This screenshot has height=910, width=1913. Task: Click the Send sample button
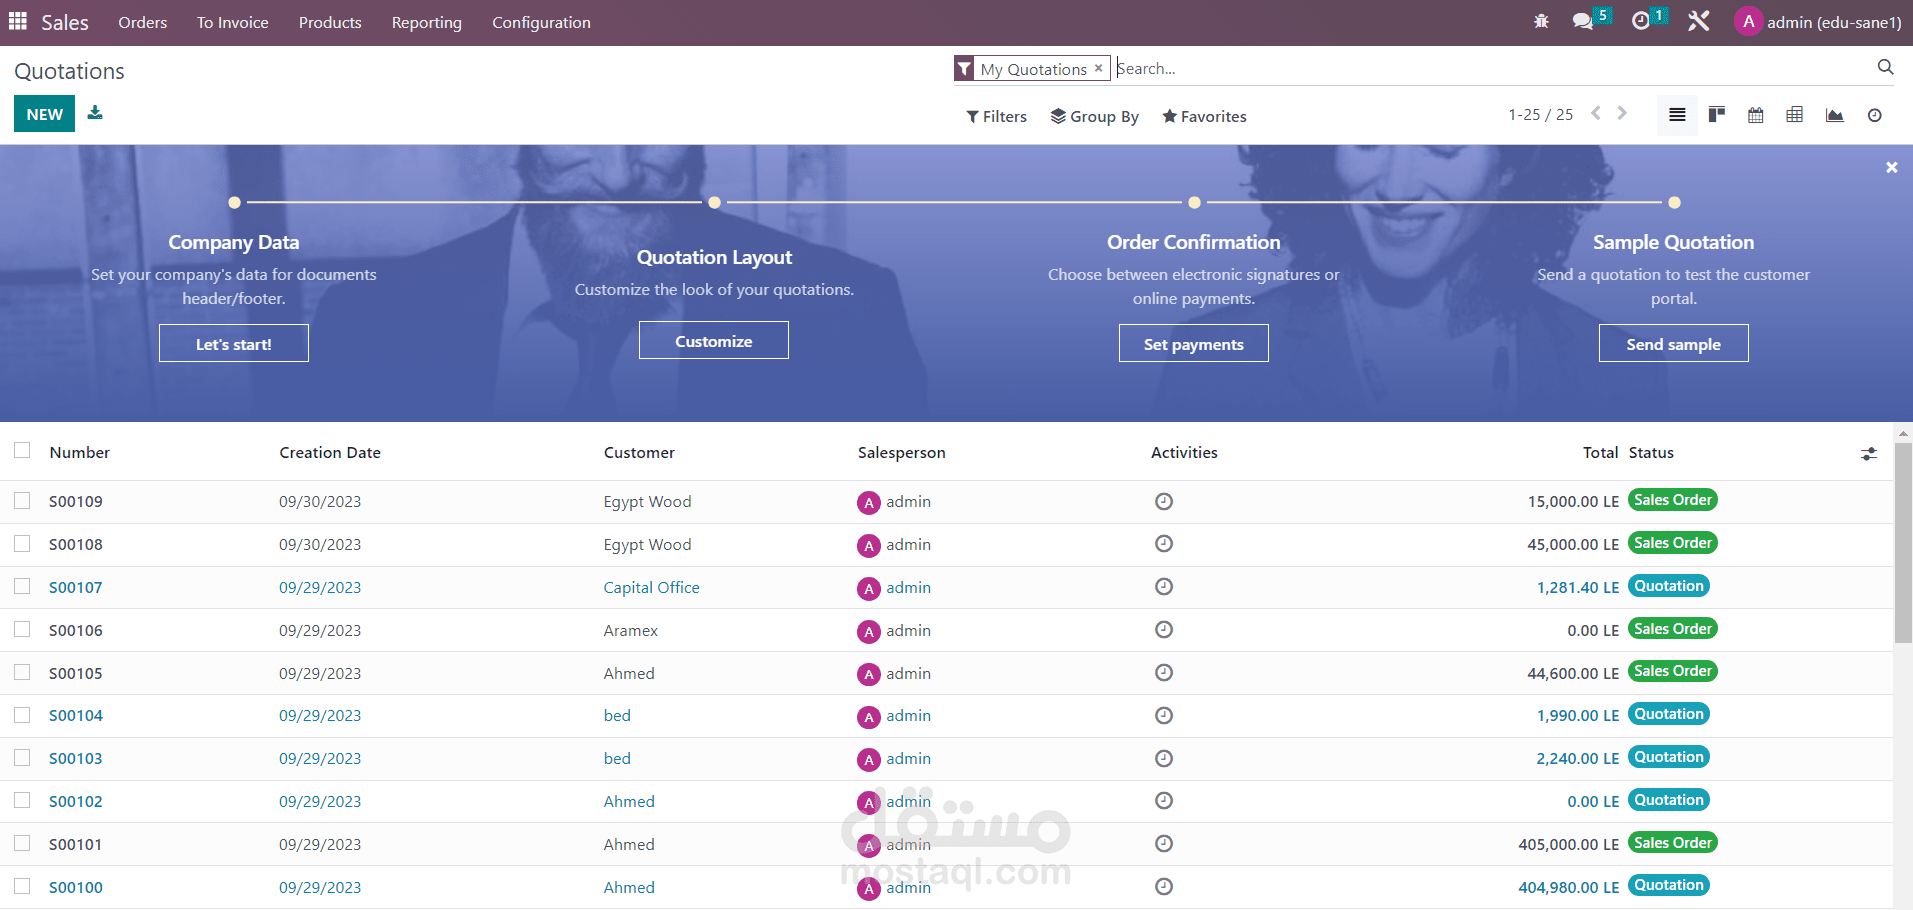coord(1674,343)
